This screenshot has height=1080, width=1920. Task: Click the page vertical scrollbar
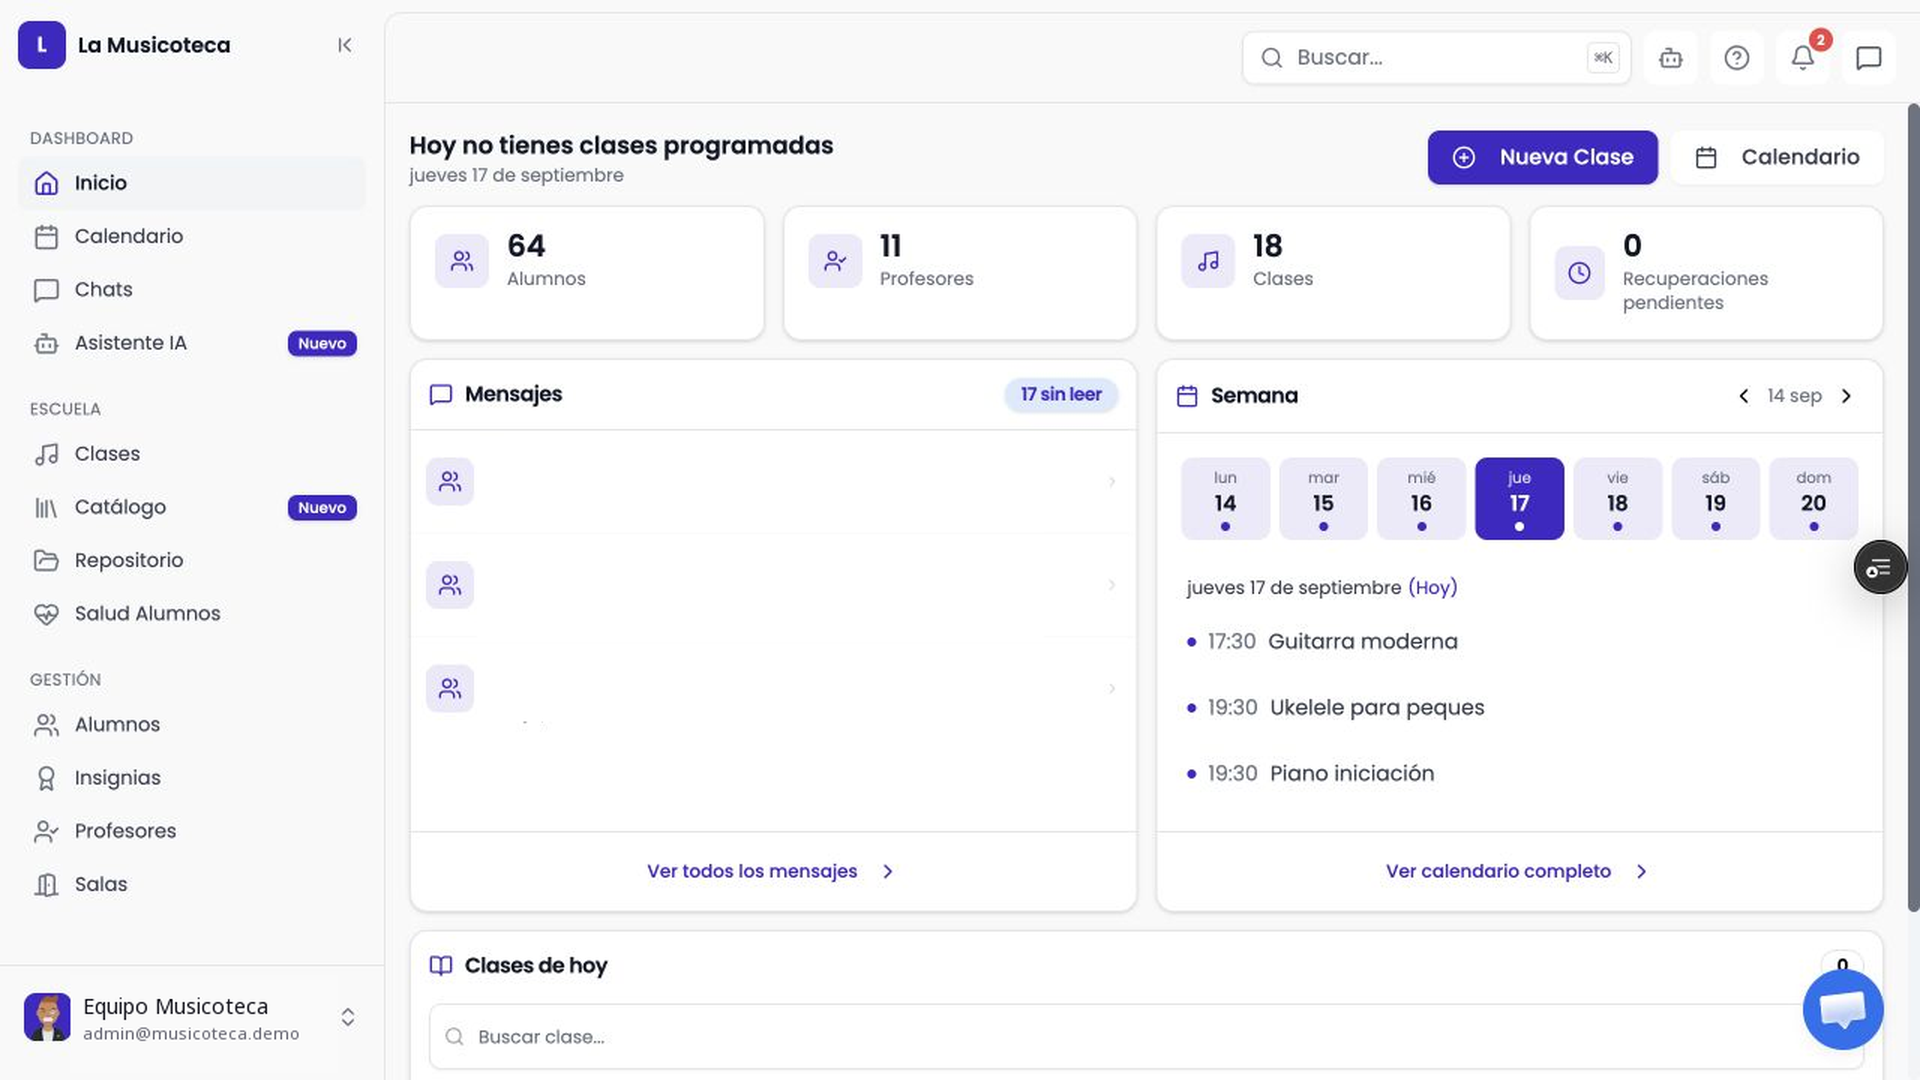(1913, 507)
